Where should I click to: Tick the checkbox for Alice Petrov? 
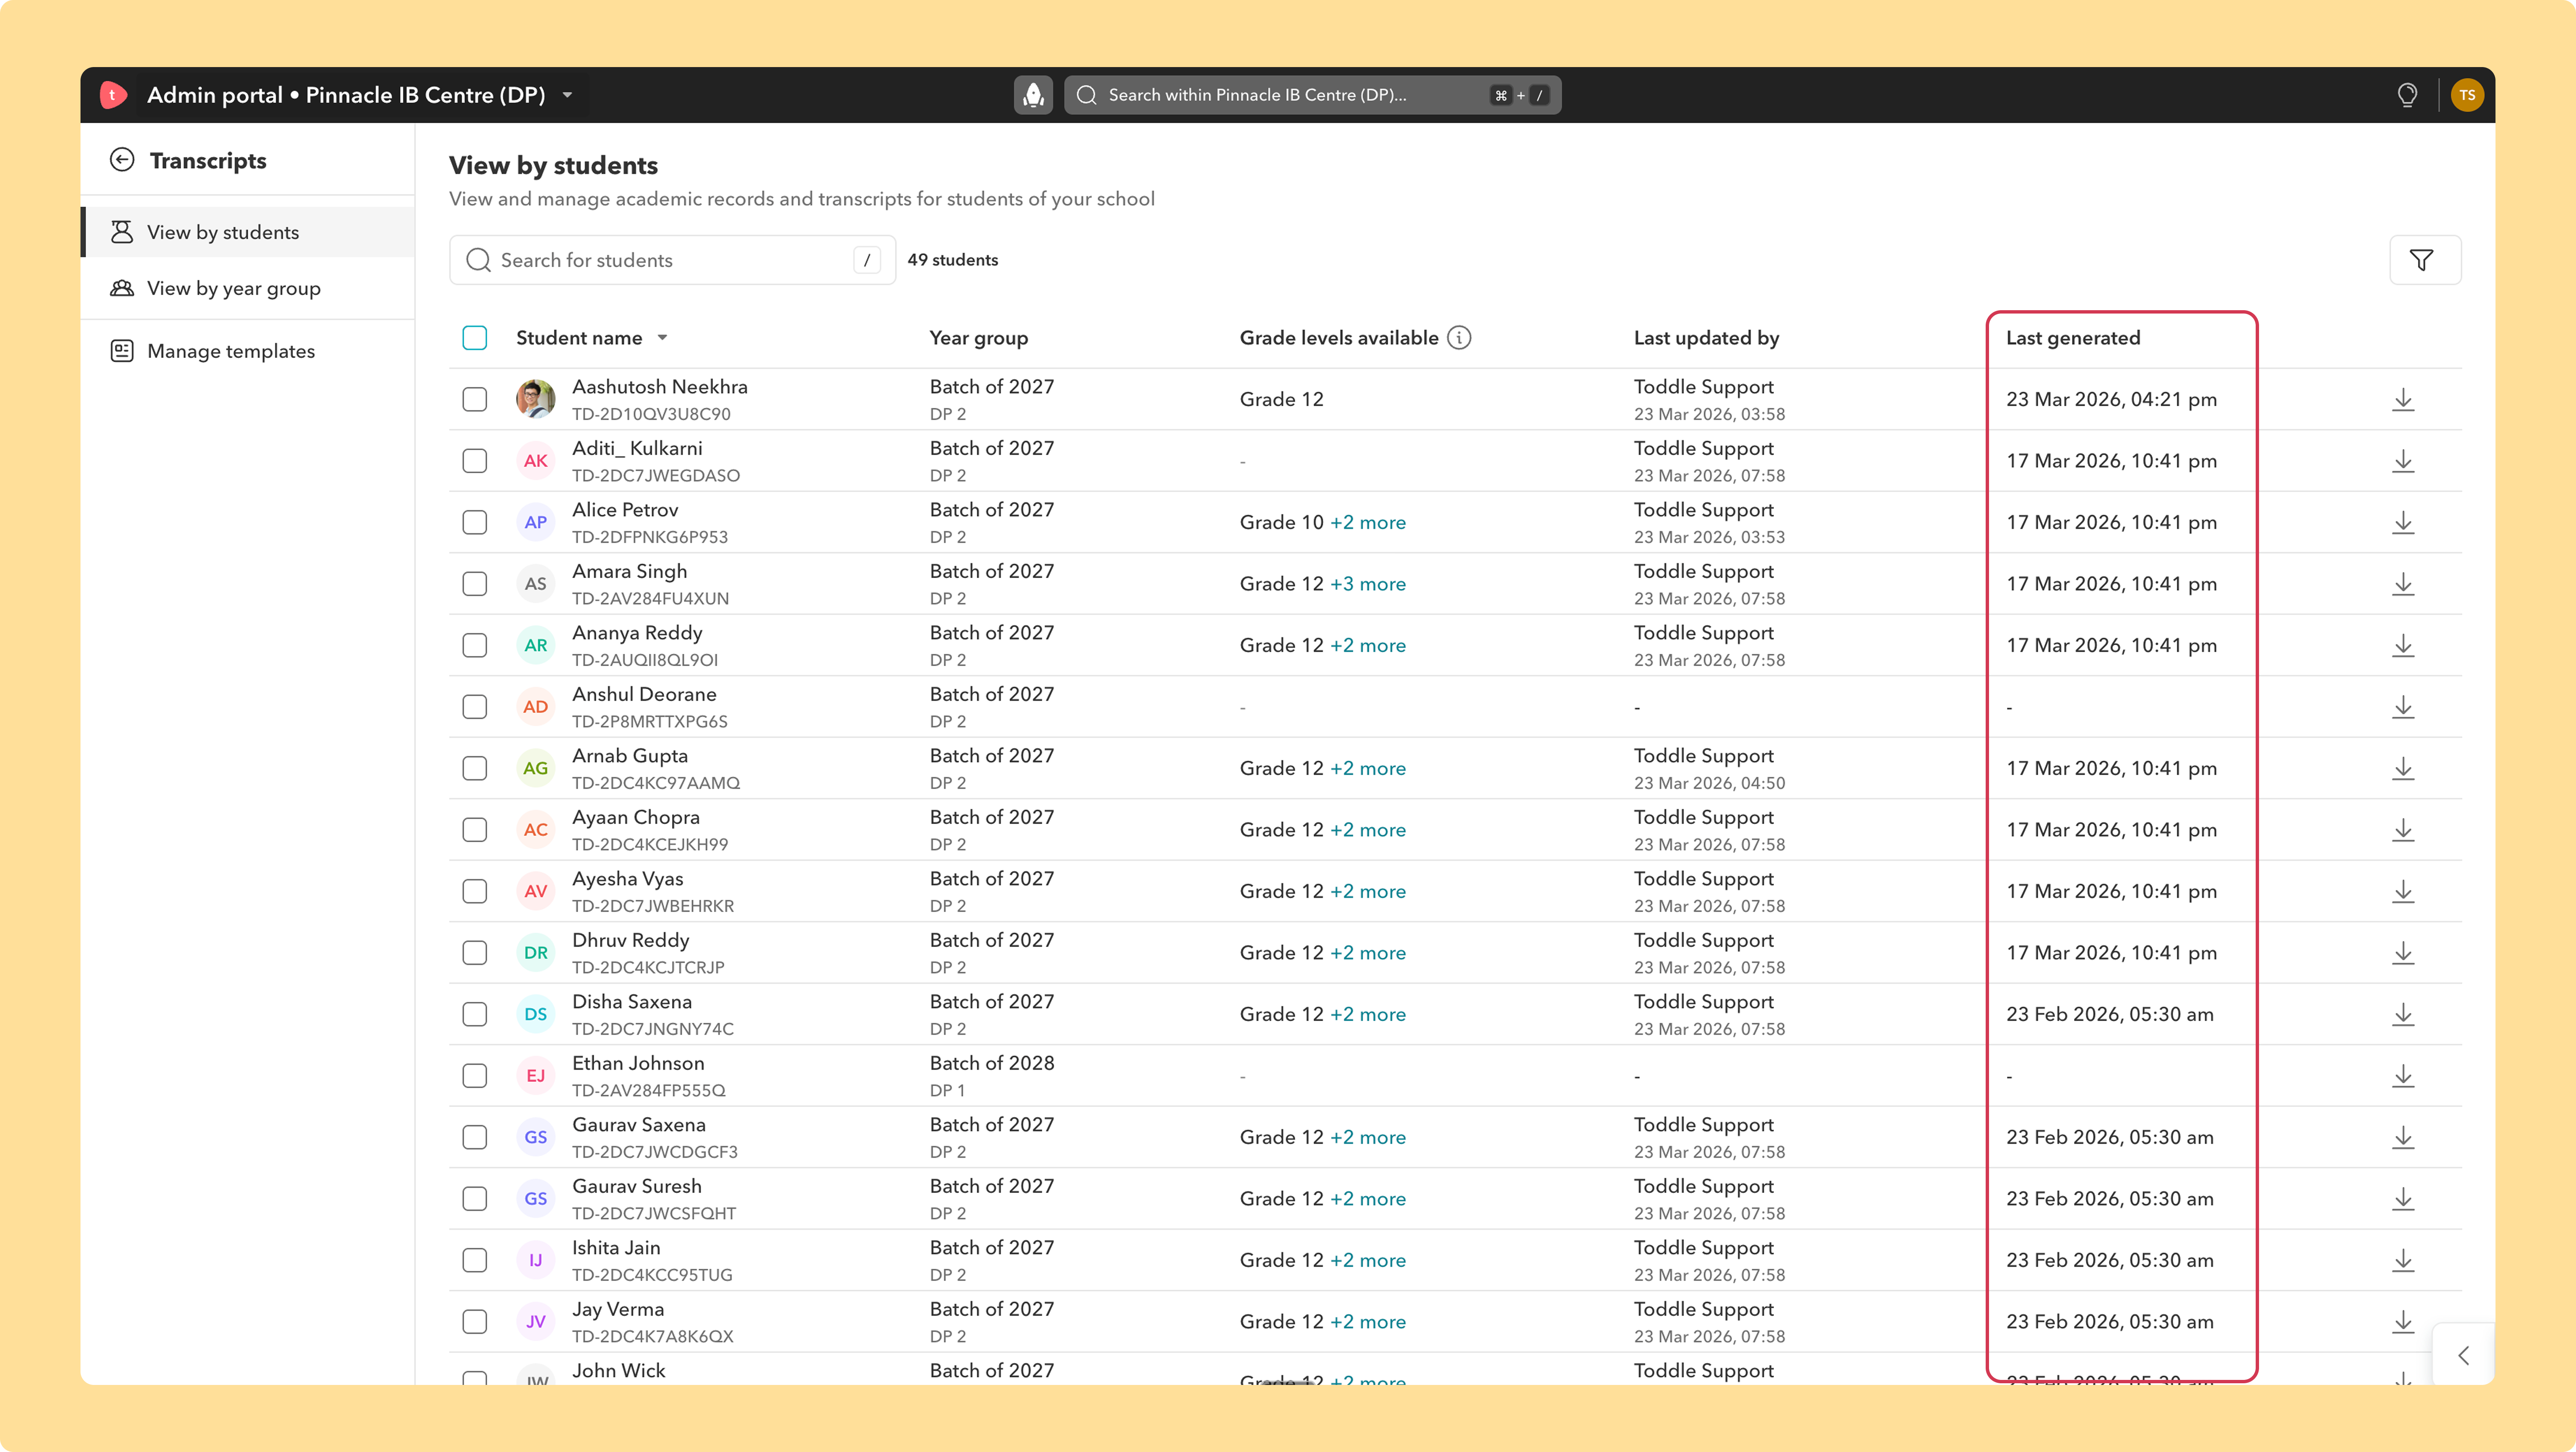475,522
